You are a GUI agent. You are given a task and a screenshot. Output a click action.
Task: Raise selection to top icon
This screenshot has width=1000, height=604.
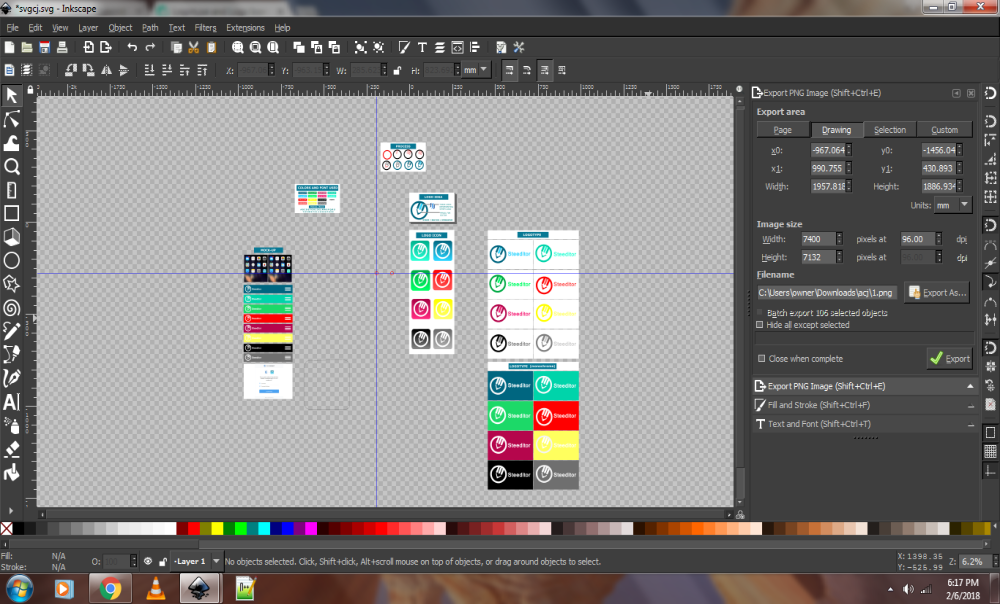tap(203, 70)
